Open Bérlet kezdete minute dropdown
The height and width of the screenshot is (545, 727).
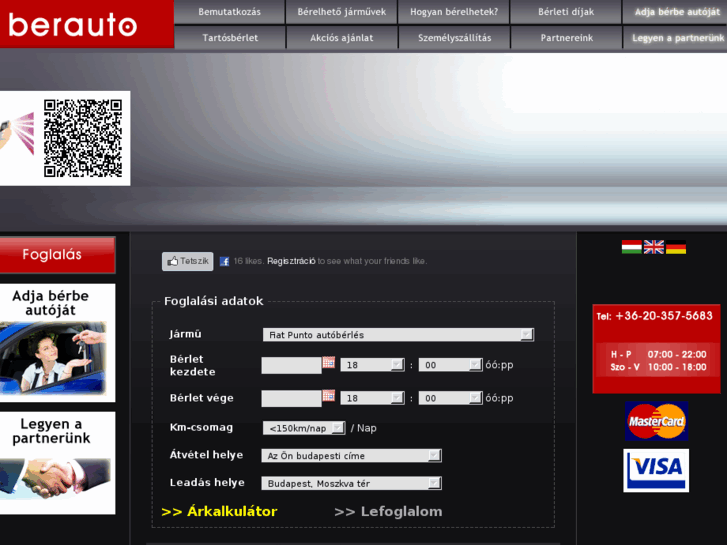[x=450, y=365]
